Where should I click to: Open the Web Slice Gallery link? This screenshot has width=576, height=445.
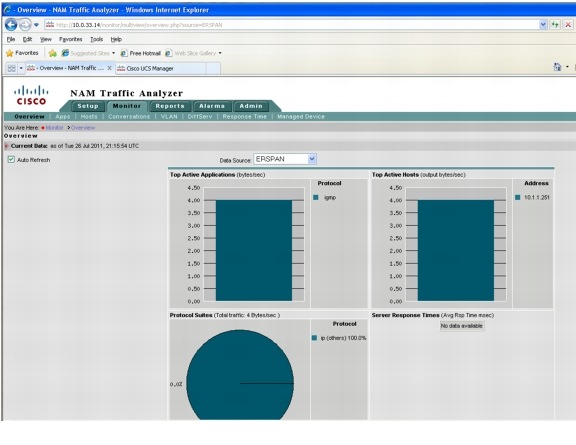pos(191,53)
